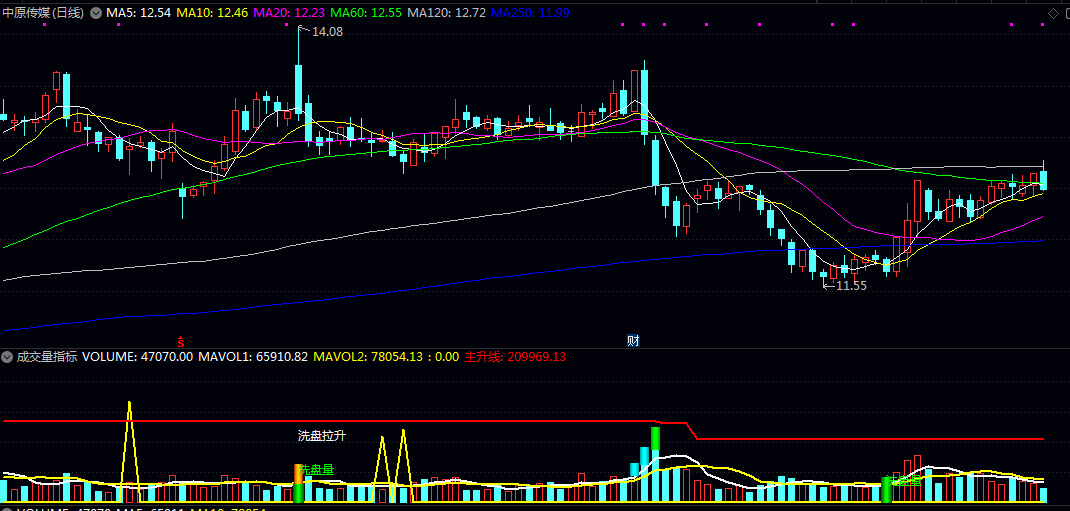Screen dimensions: 1070x511
Task: Click the tallest yellow volume spike
Action: point(129,452)
